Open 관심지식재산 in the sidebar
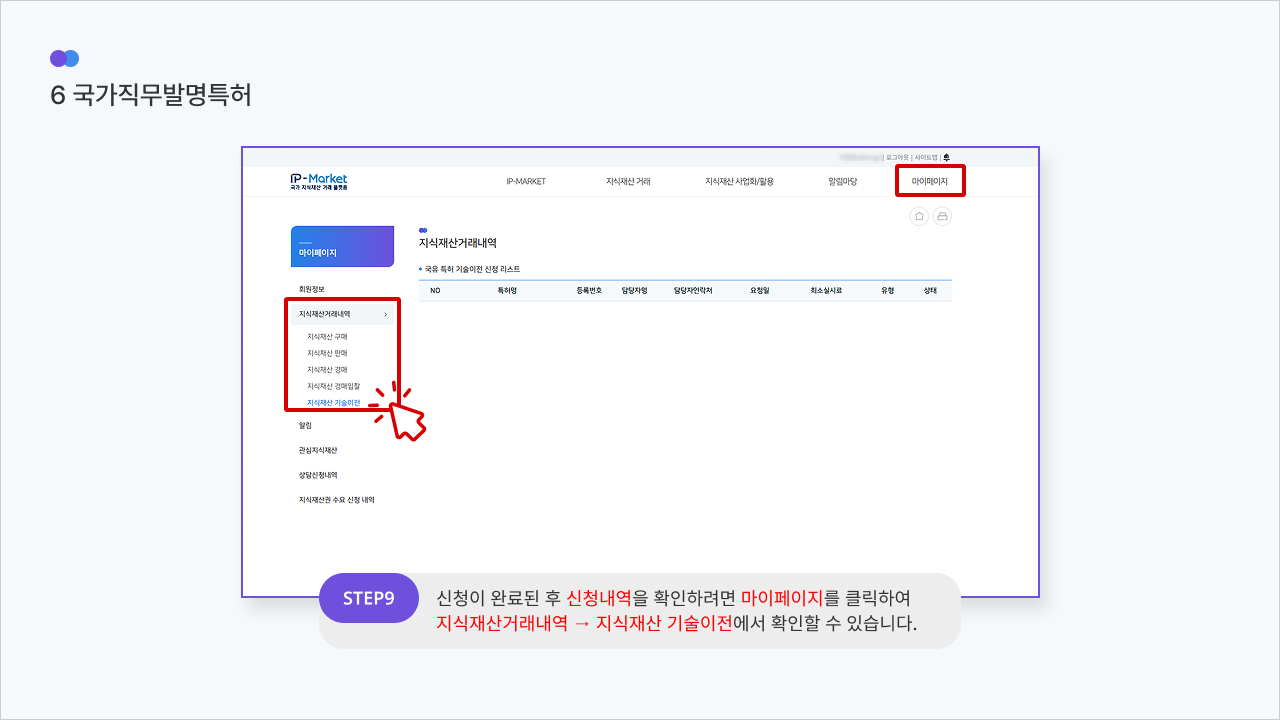The width and height of the screenshot is (1280, 720). [318, 450]
